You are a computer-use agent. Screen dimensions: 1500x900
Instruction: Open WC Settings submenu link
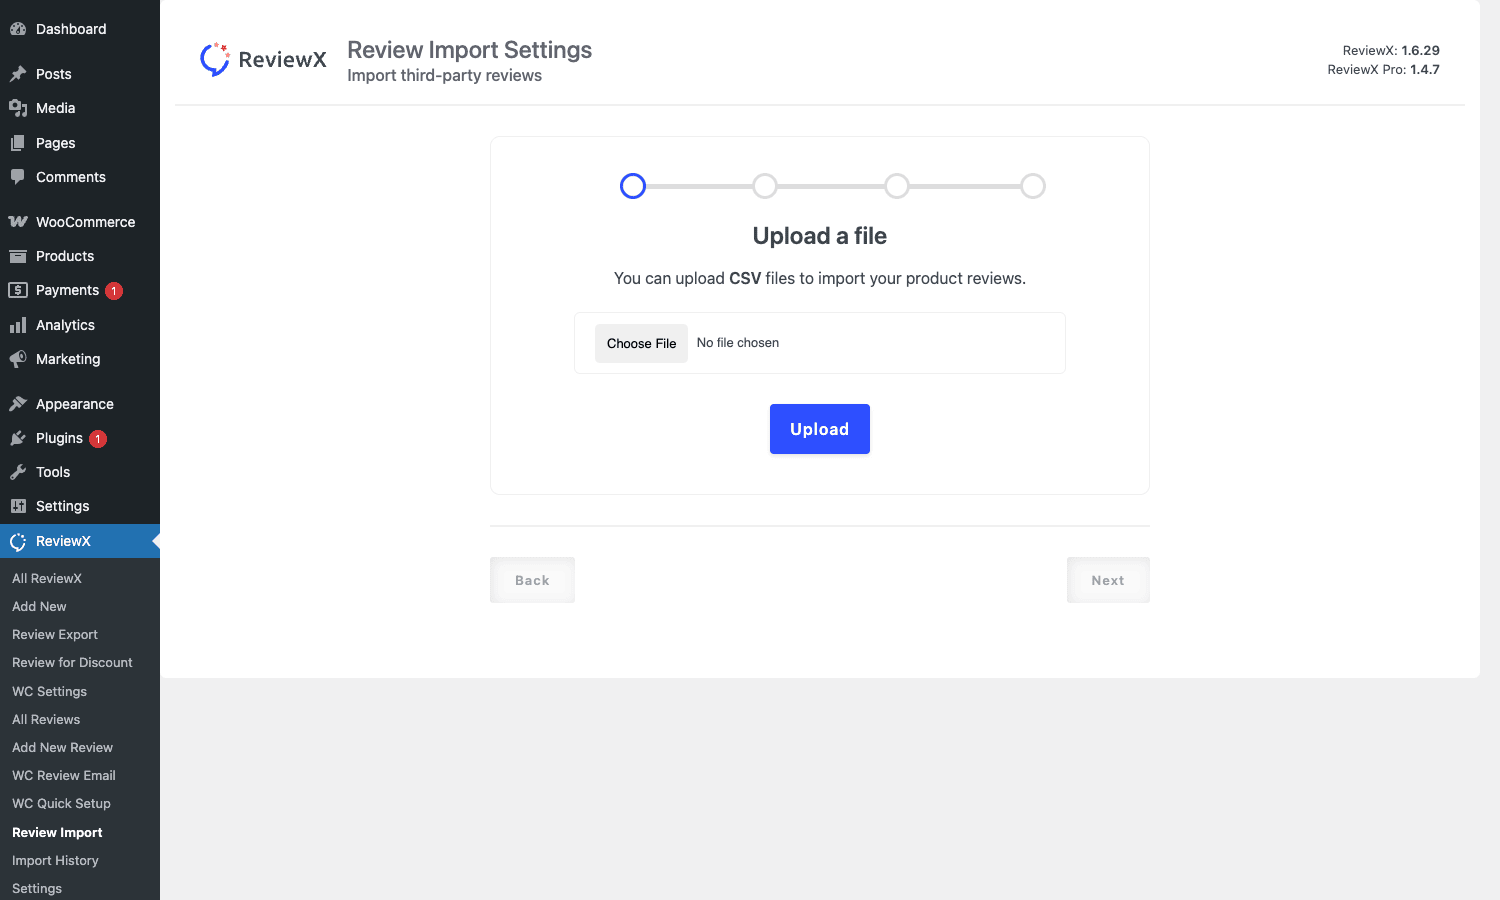(x=49, y=691)
